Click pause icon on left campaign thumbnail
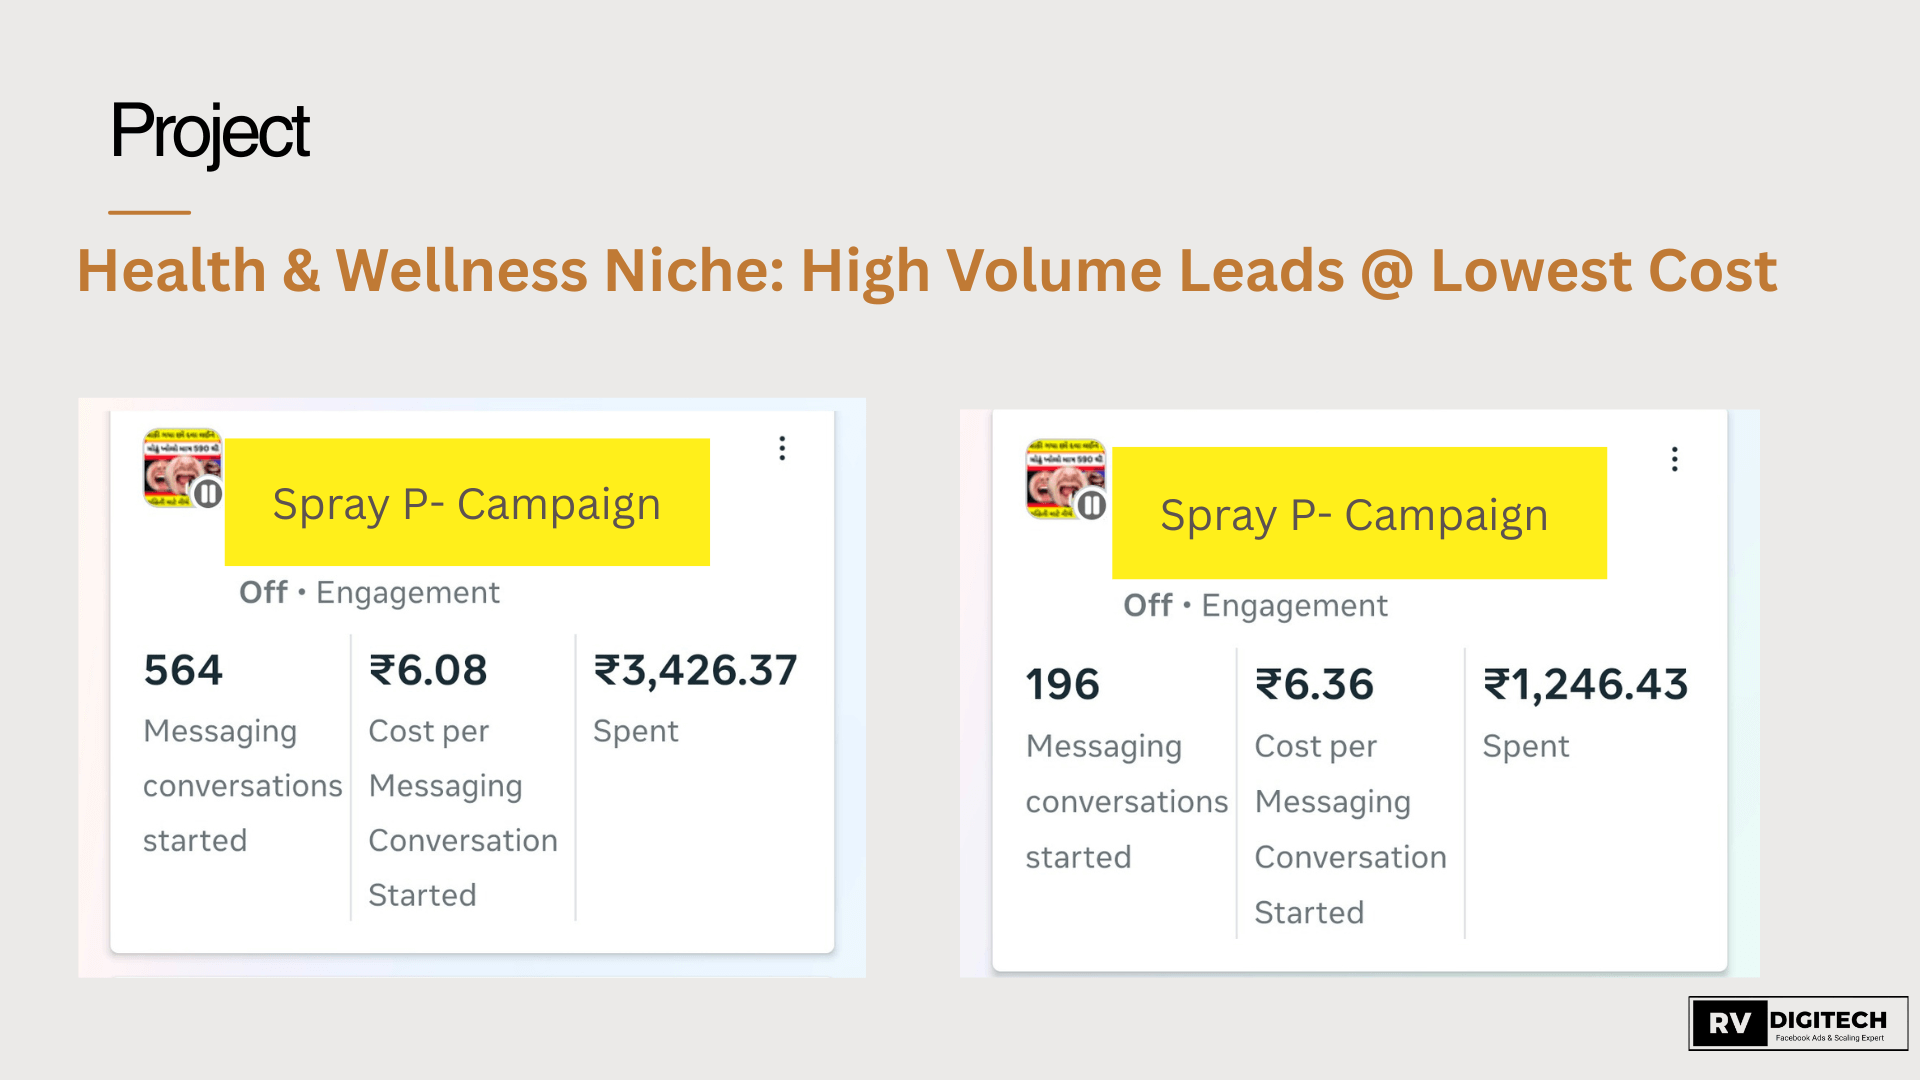The image size is (1920, 1080). 208,493
